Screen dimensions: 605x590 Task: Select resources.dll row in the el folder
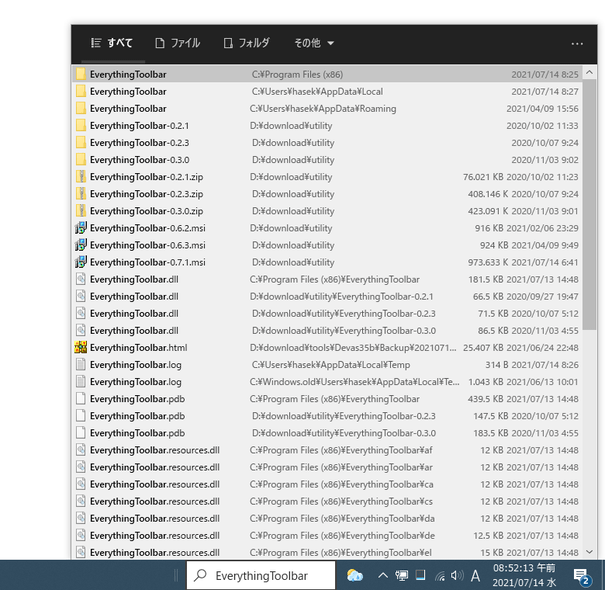click(x=327, y=552)
